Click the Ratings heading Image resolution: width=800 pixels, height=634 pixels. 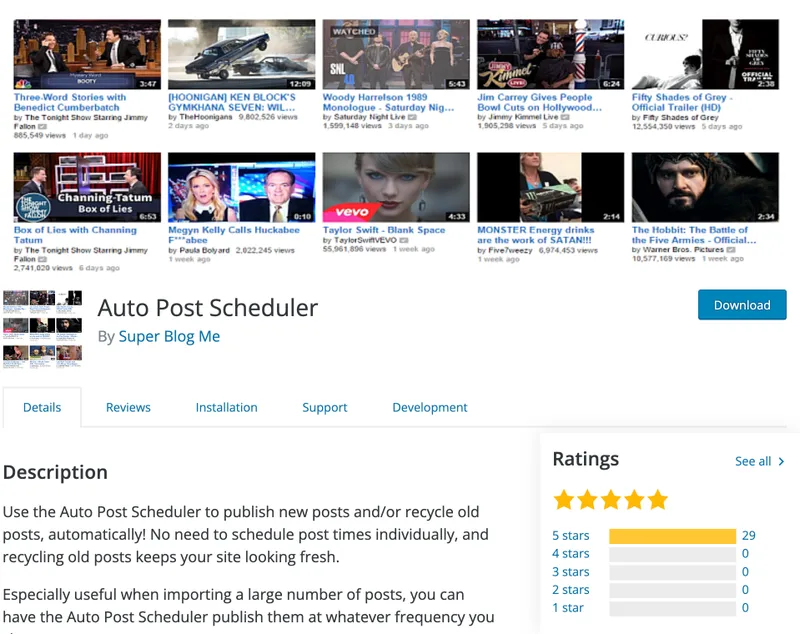point(586,459)
